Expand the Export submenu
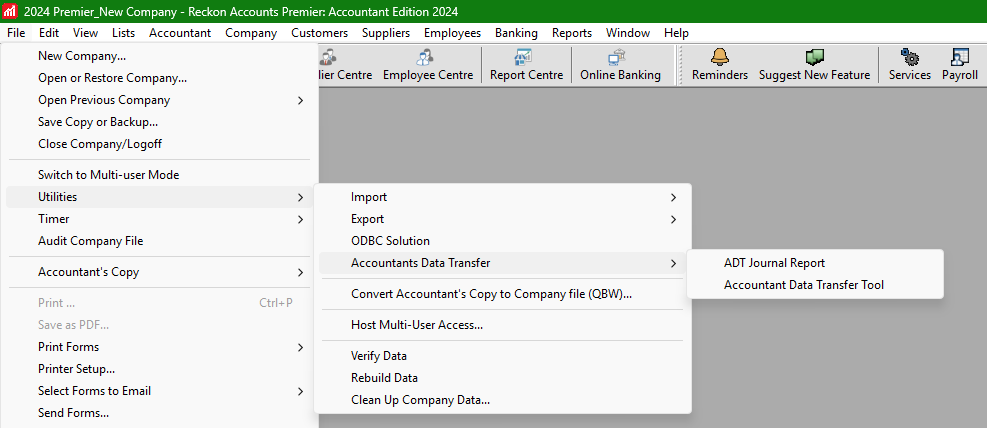987x428 pixels. pyautogui.click(x=367, y=219)
